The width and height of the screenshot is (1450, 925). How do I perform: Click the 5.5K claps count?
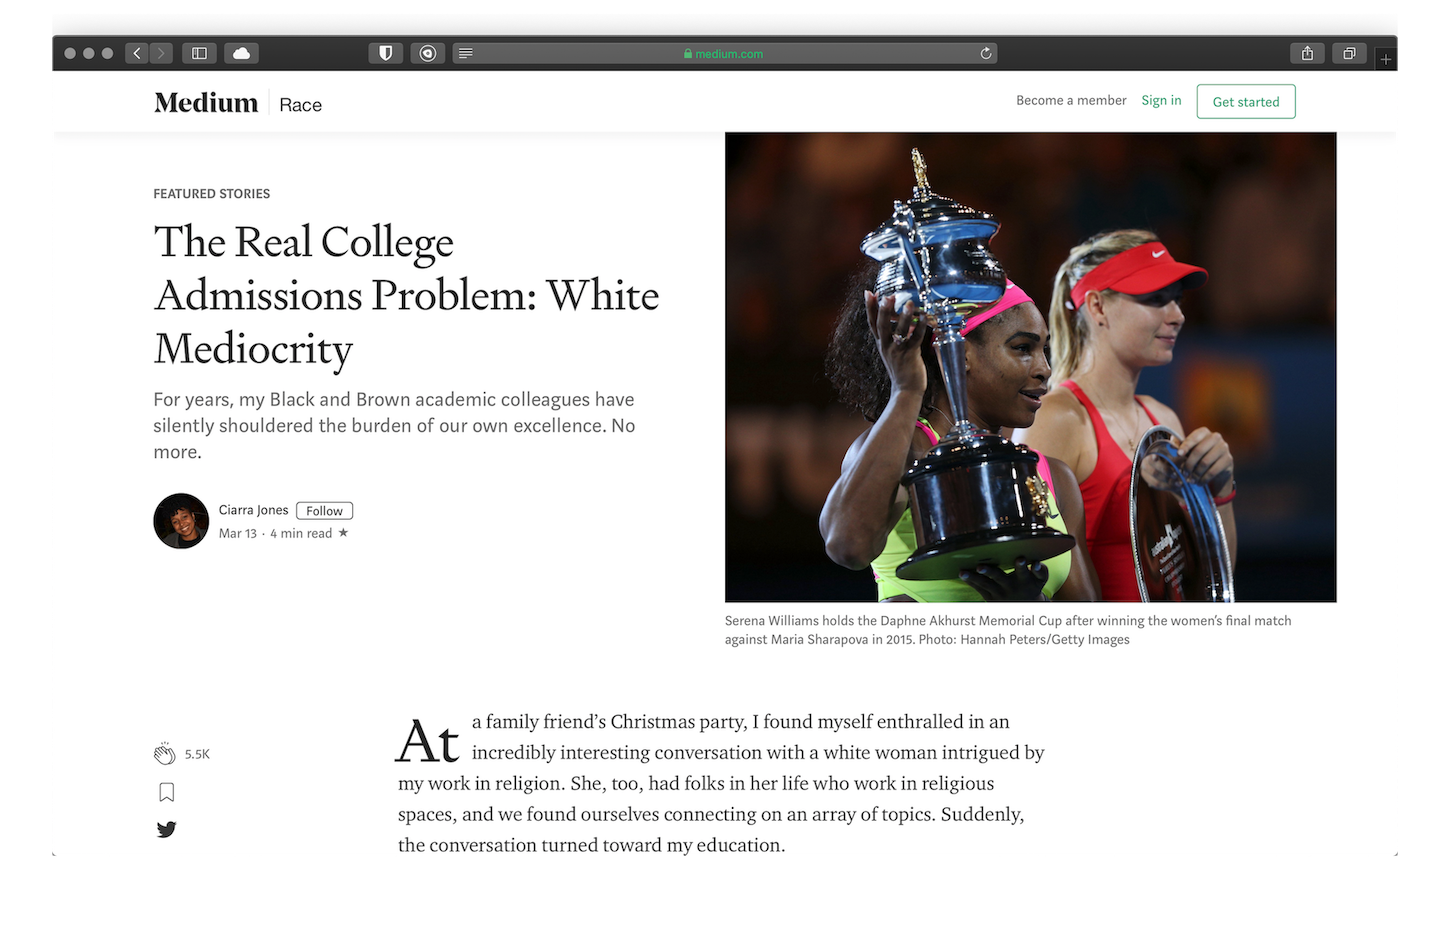click(x=197, y=754)
